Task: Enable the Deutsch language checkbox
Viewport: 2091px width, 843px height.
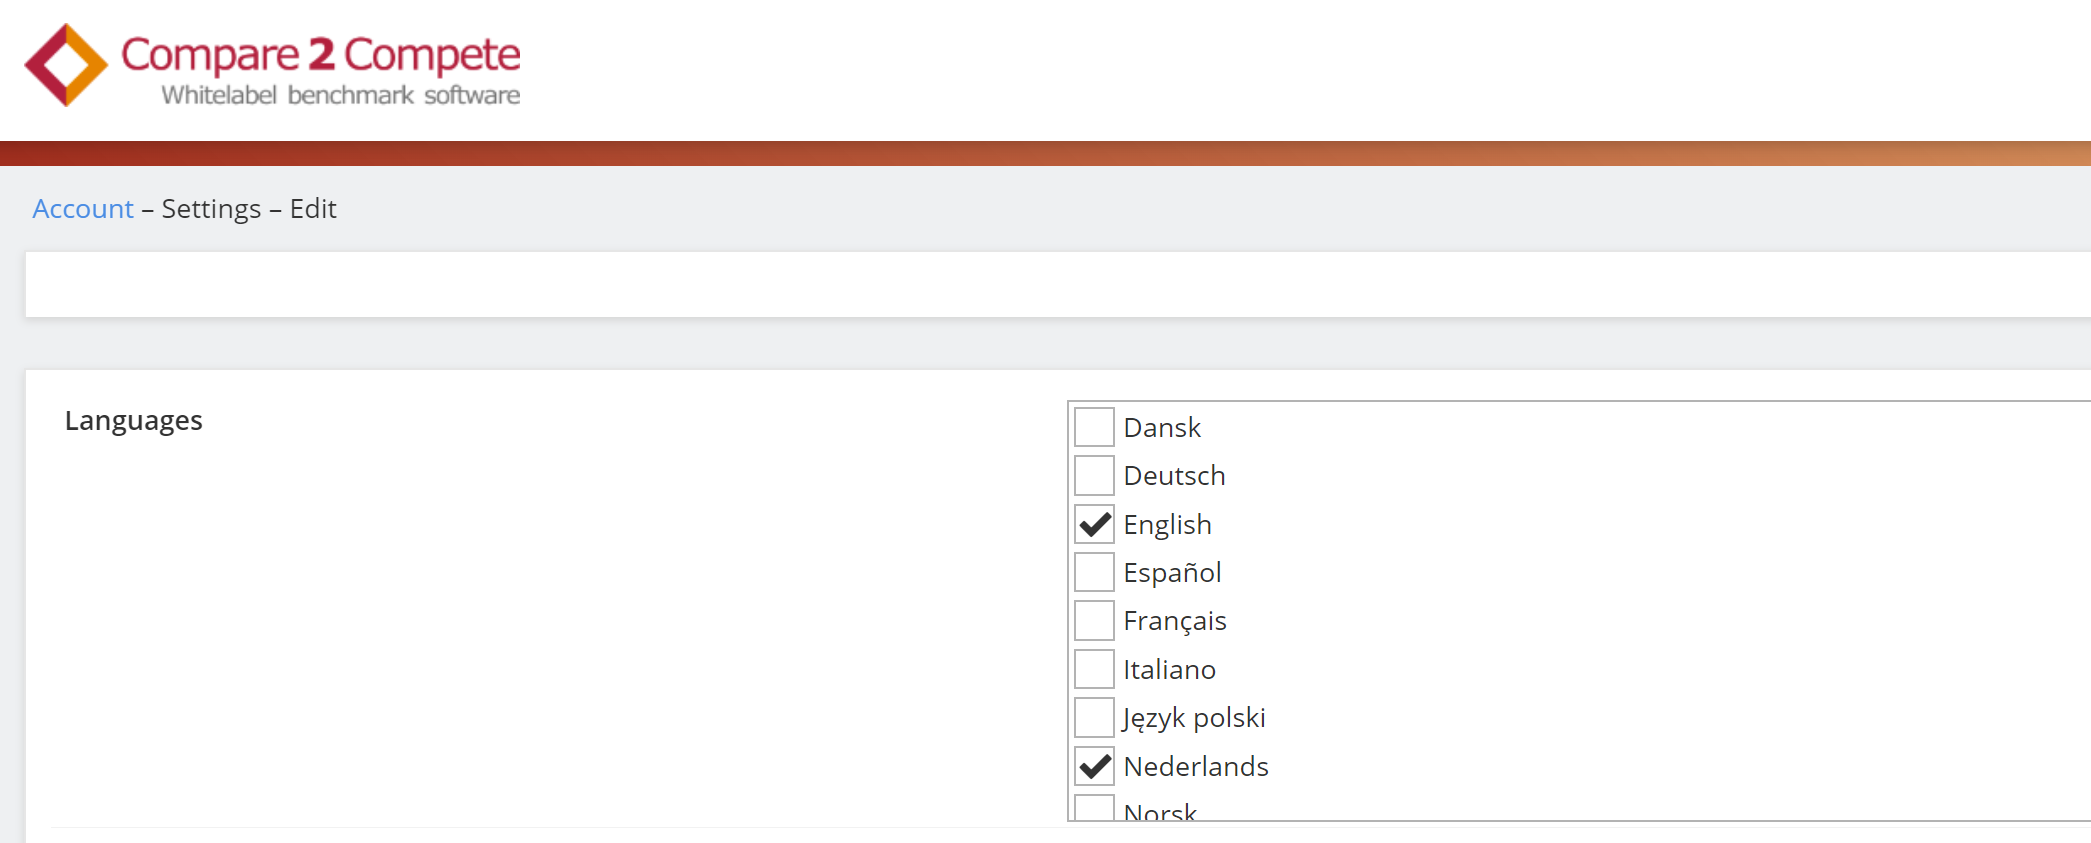Action: pos(1094,475)
